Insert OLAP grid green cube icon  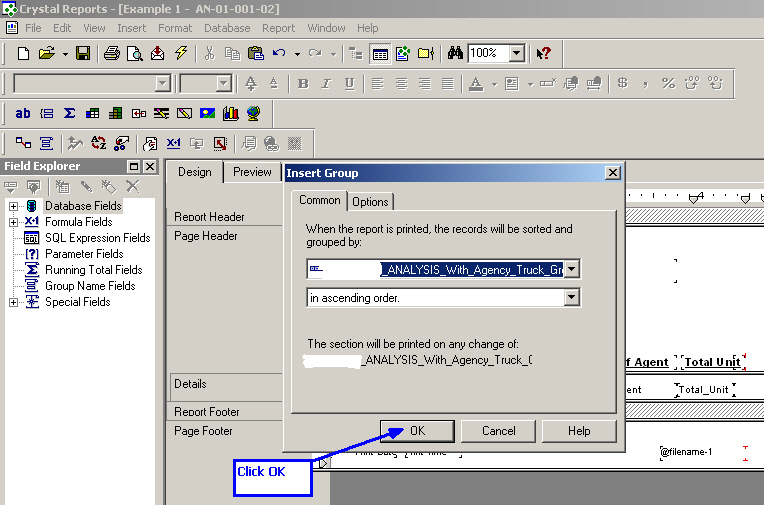point(115,114)
